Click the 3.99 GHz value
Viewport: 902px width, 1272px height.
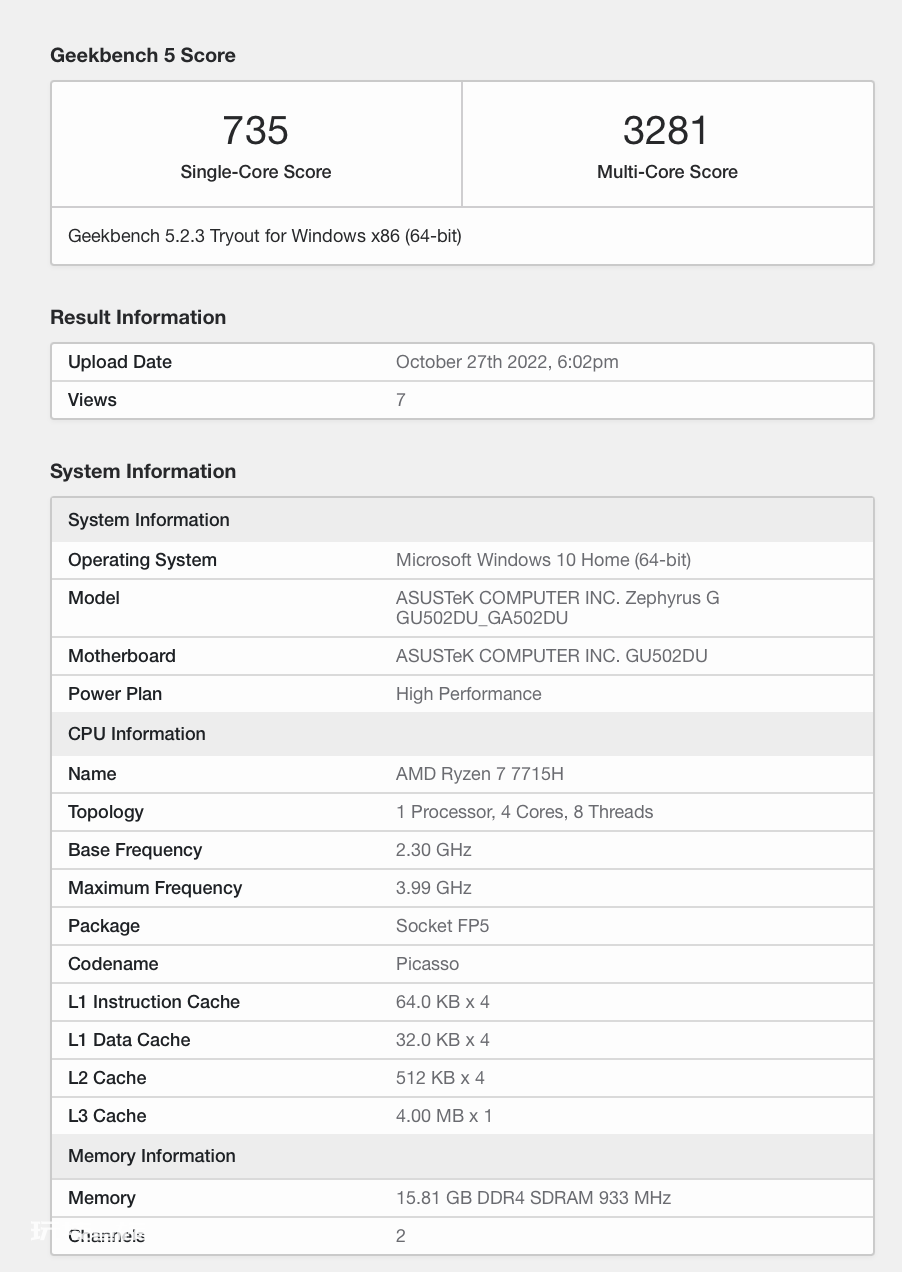pyautogui.click(x=434, y=888)
